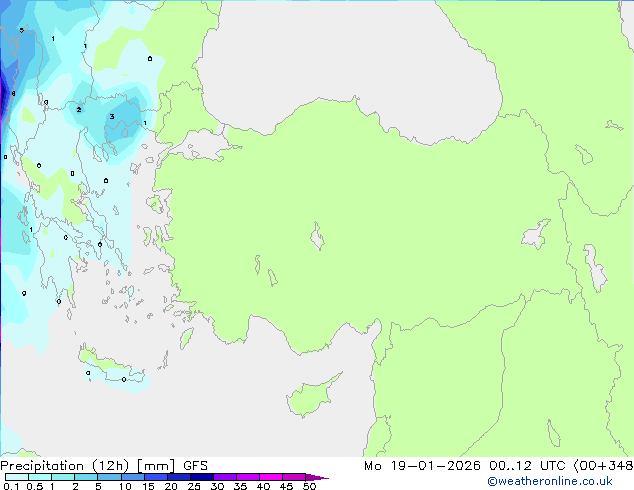Click the 40–45 mm magenta legend swatch
Viewport: 634px width, 490px height.
(271, 477)
